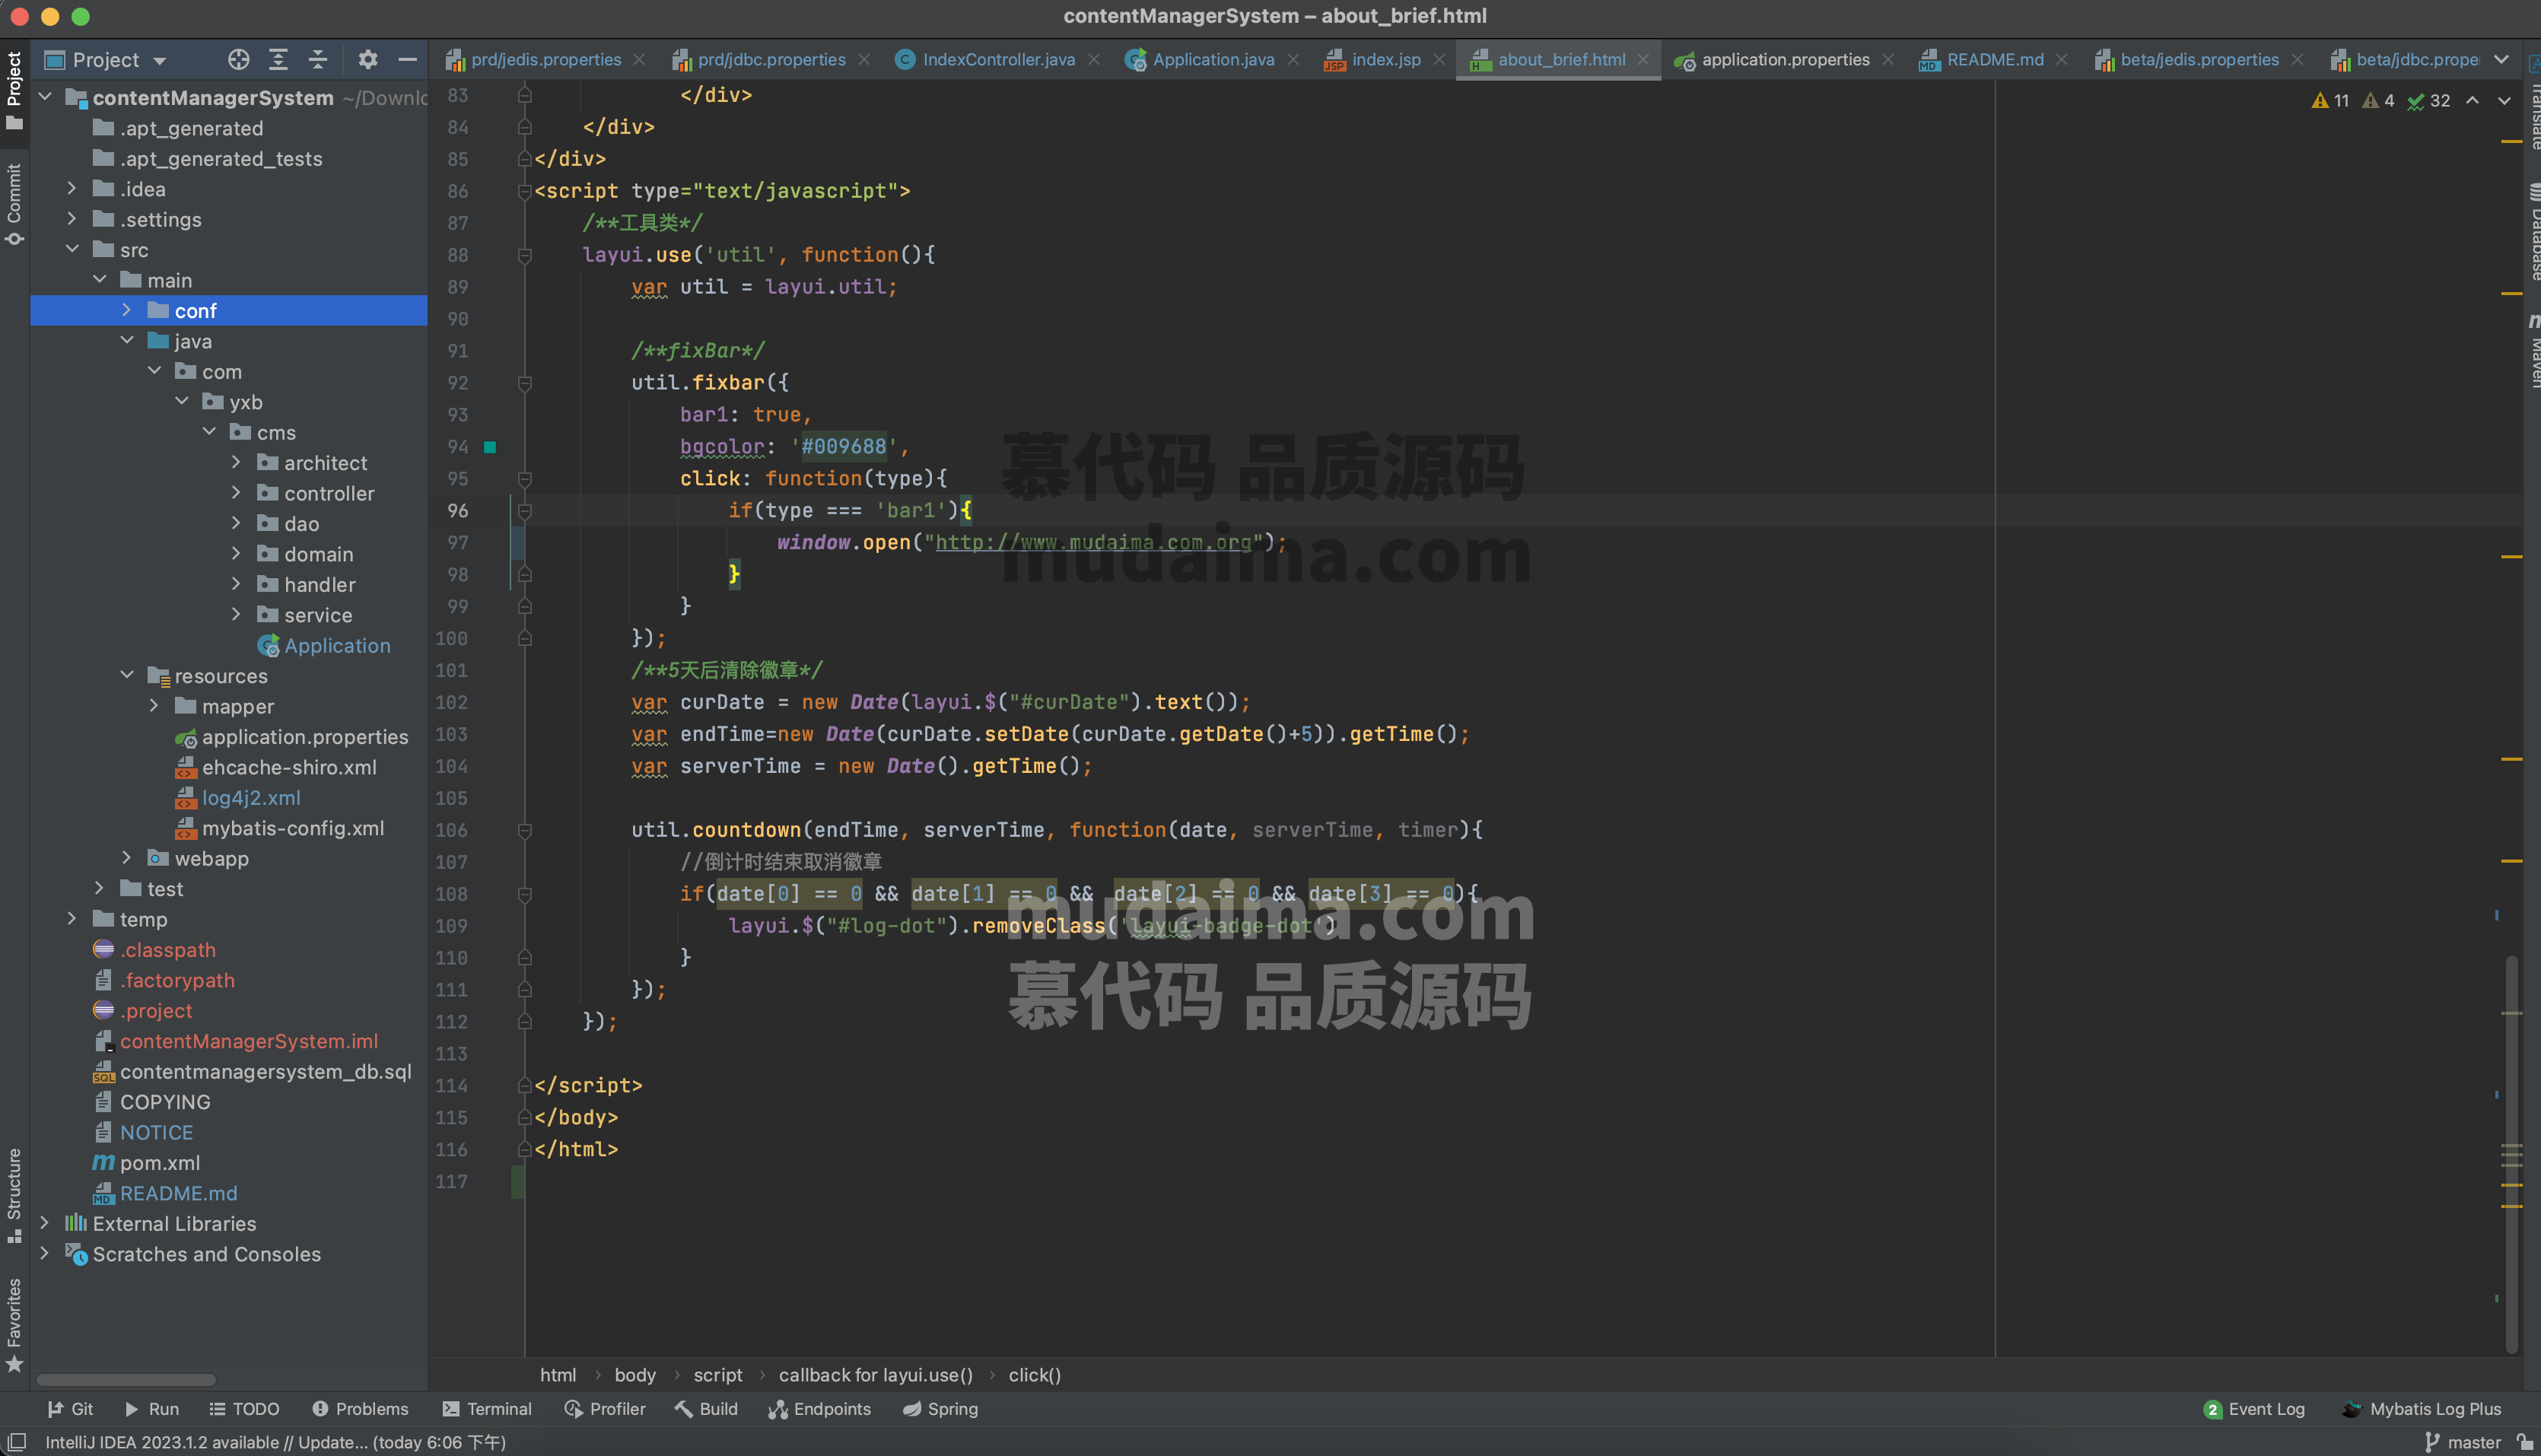The height and width of the screenshot is (1456, 2541).
Task: Collapse the src folder
Action: click(71, 249)
